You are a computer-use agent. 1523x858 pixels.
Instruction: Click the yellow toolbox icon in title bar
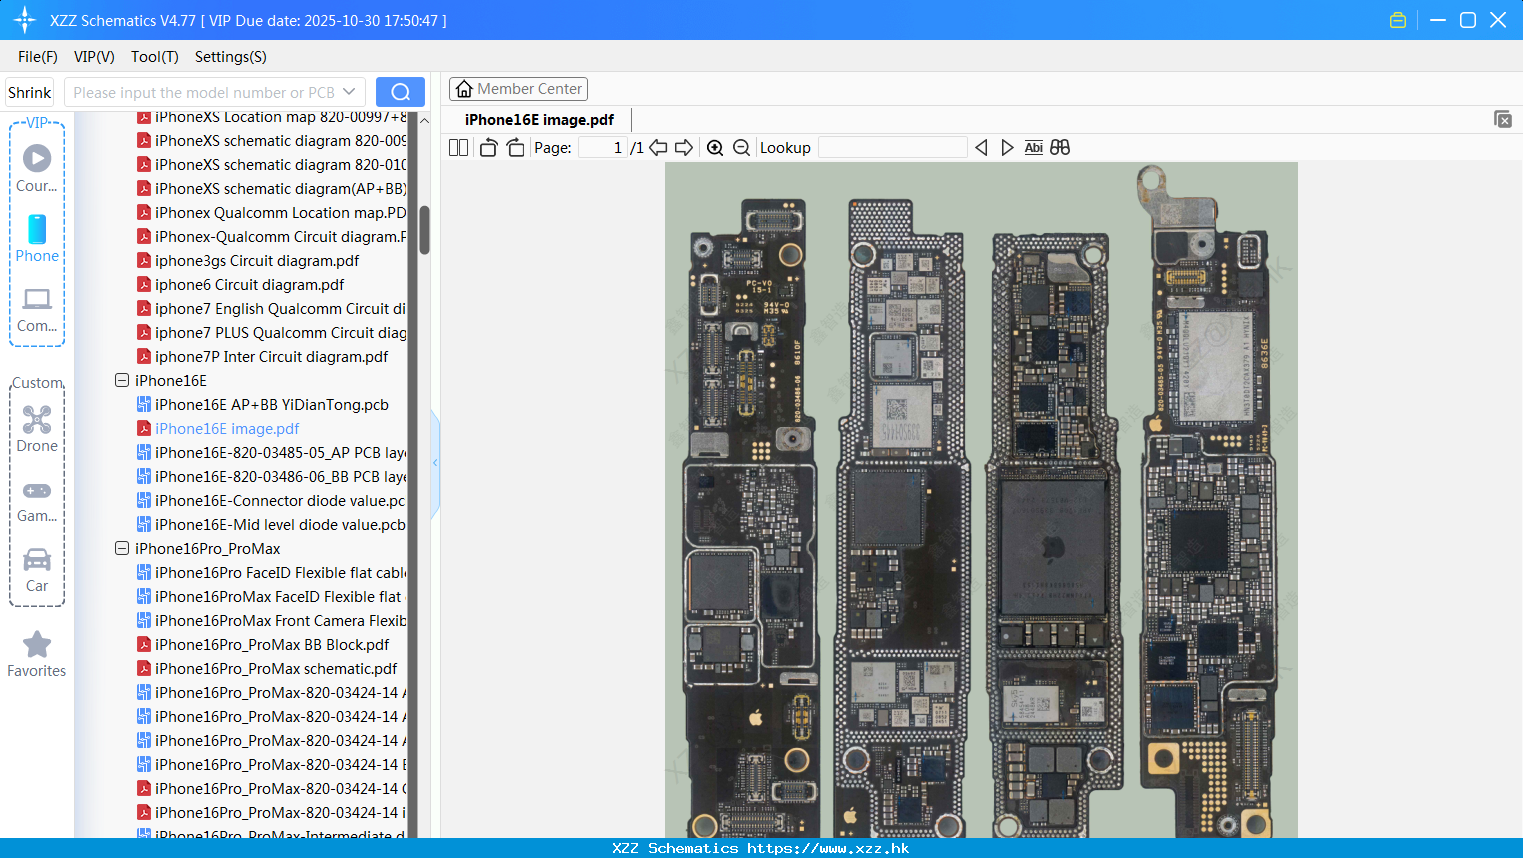(1398, 20)
